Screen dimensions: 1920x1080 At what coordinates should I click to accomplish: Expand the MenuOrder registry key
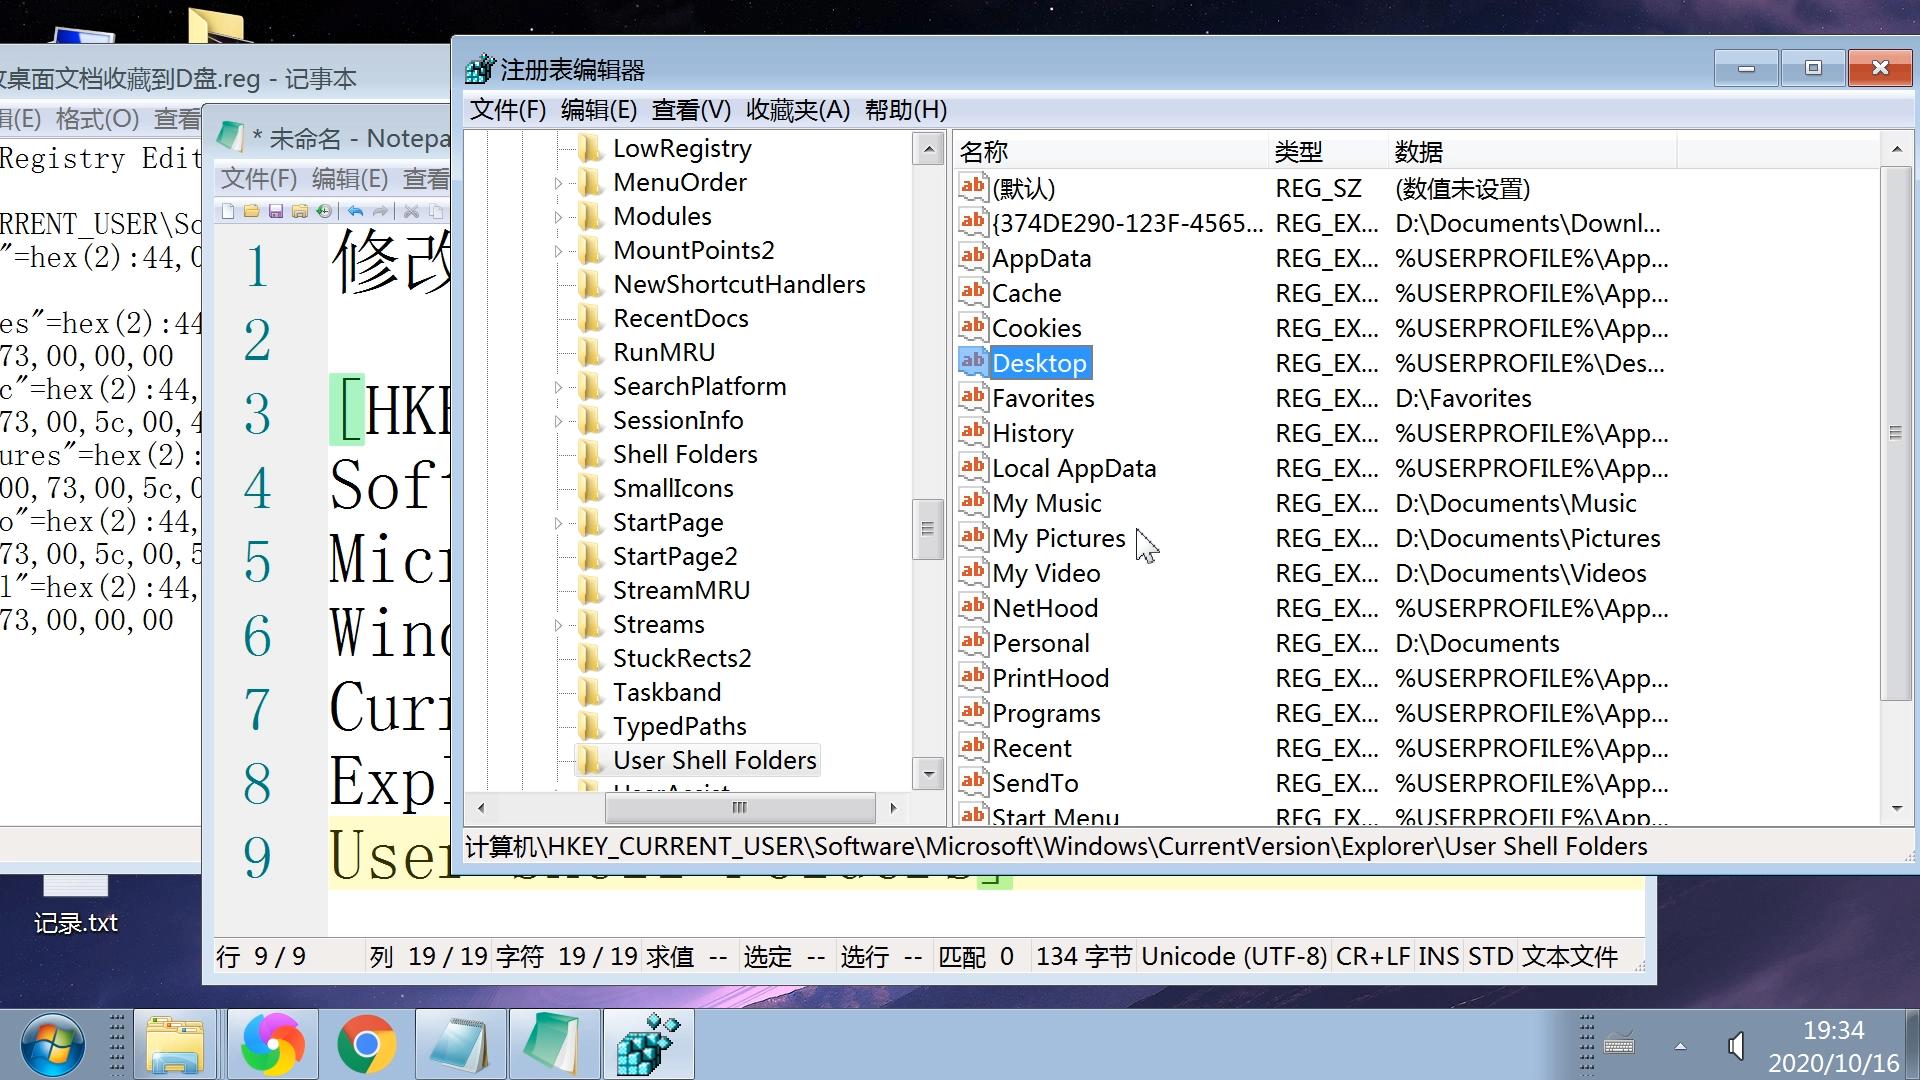pyautogui.click(x=558, y=182)
